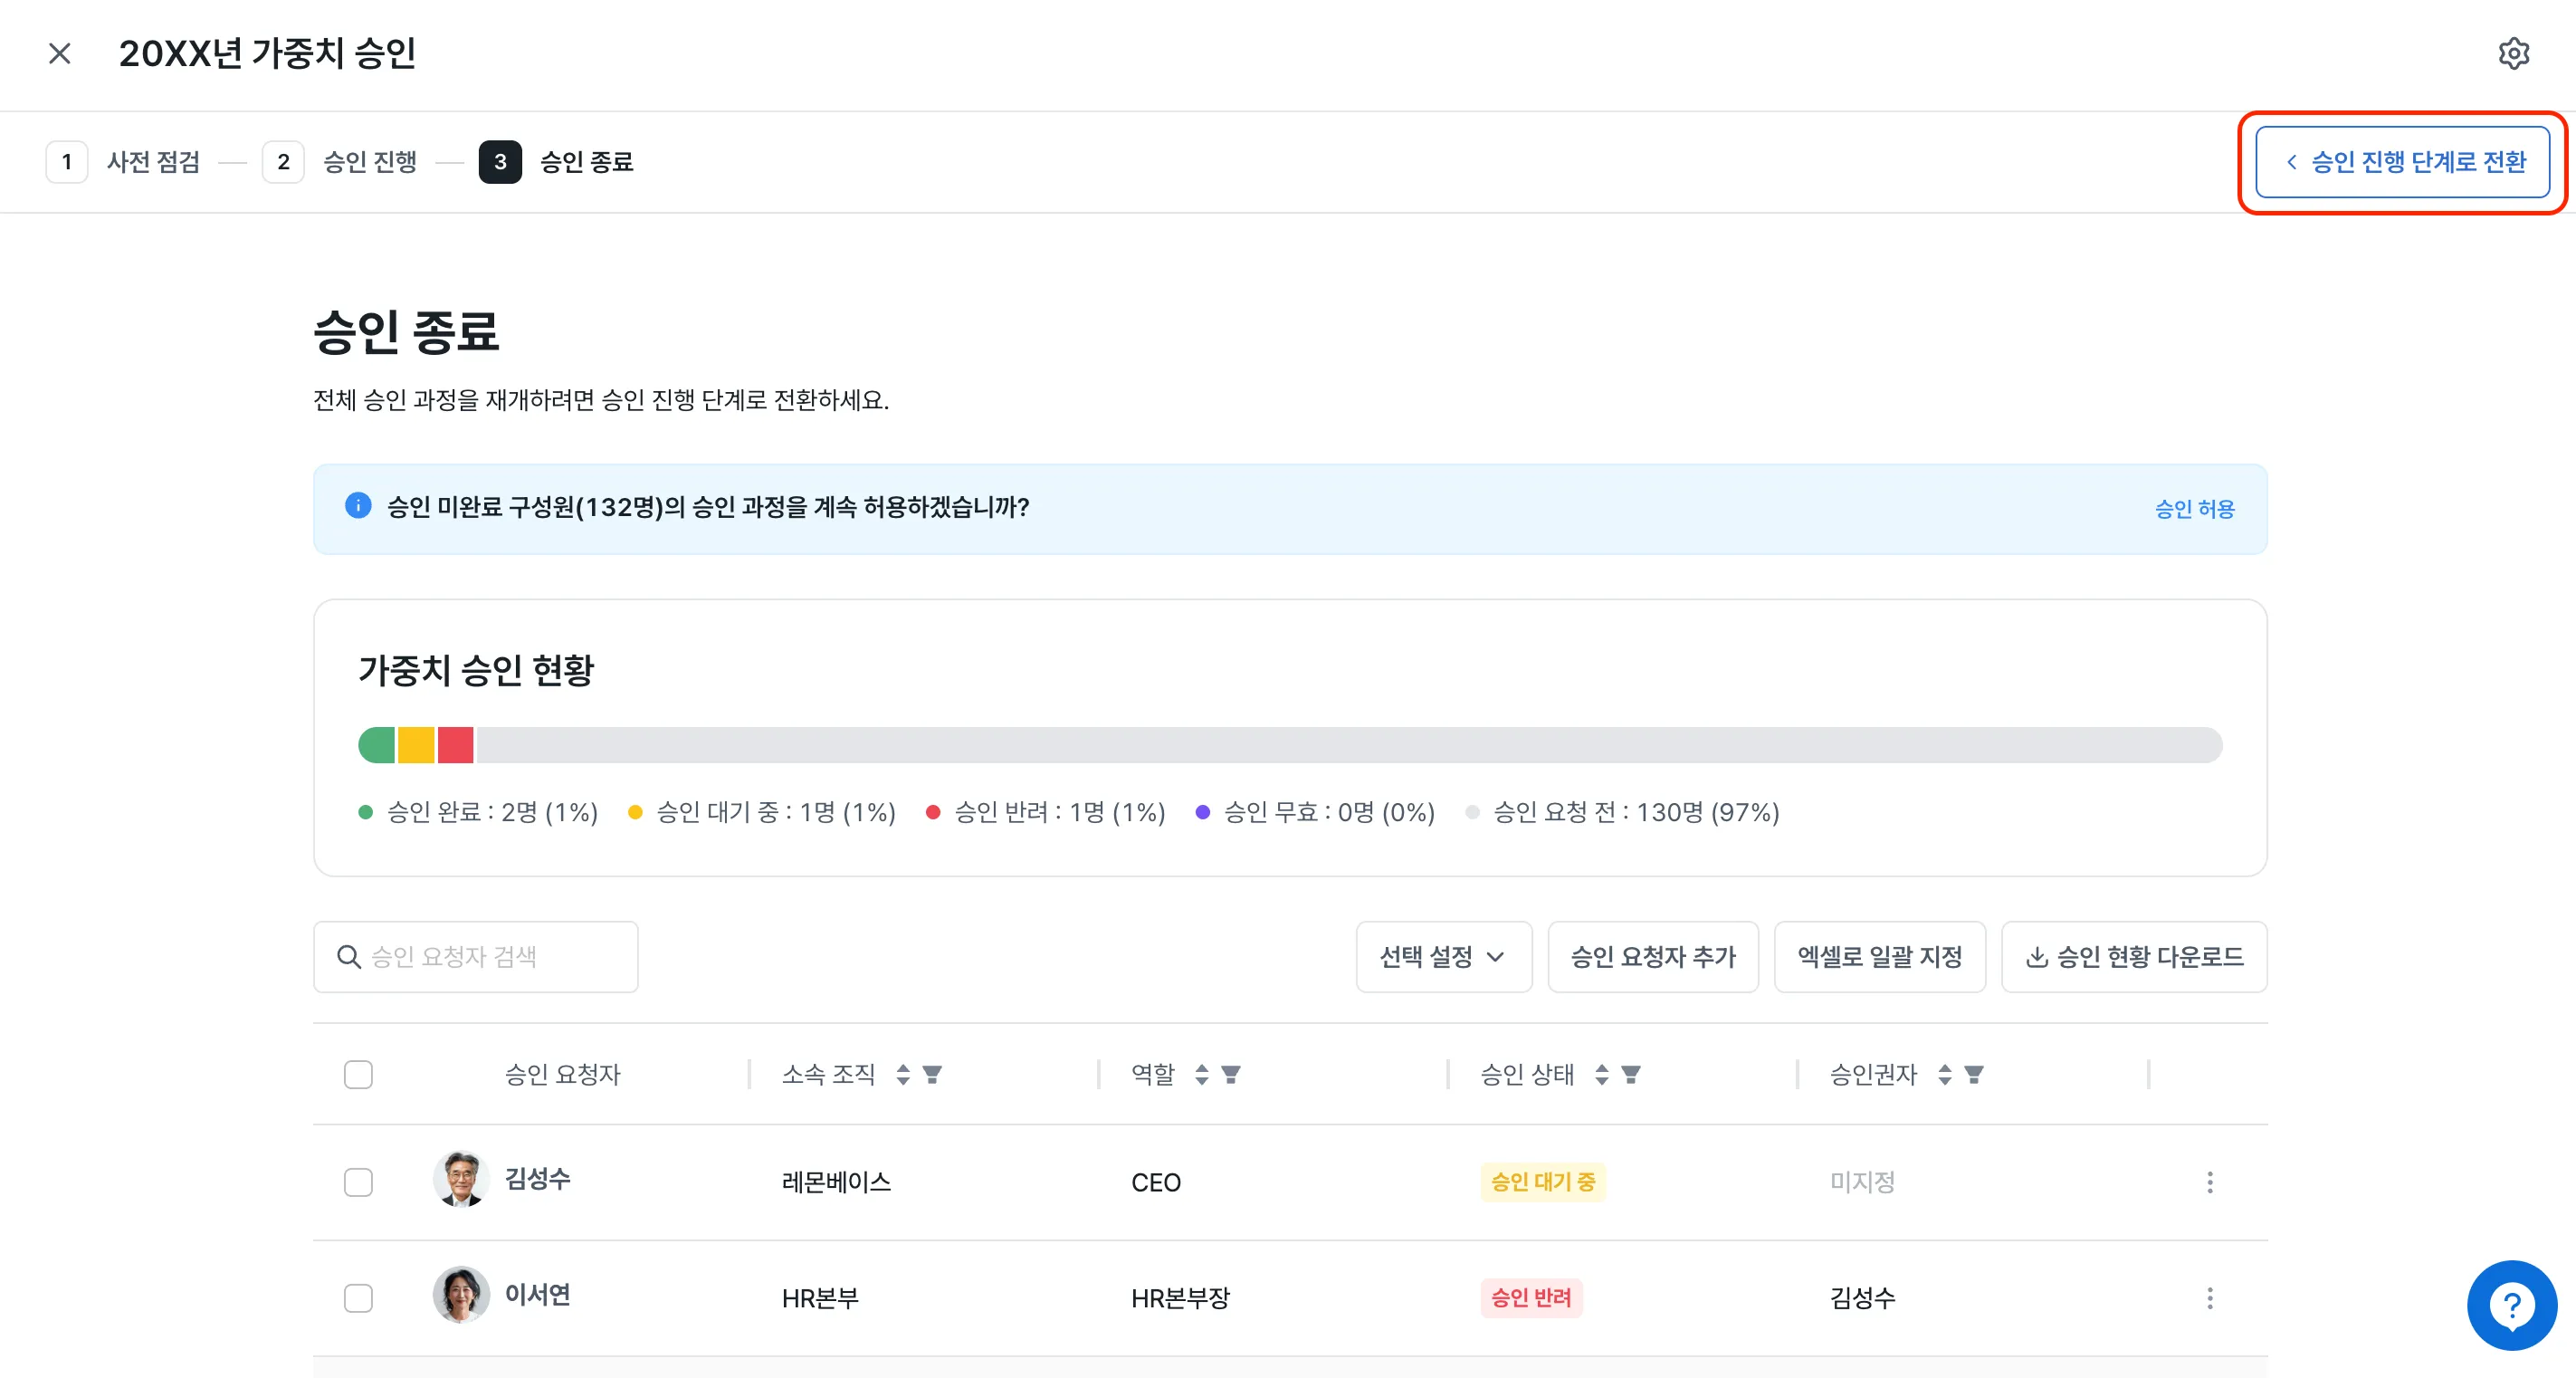Click 엑셀로 일괄 지정 button
Viewport: 2576px width, 1378px height.
(x=1879, y=957)
